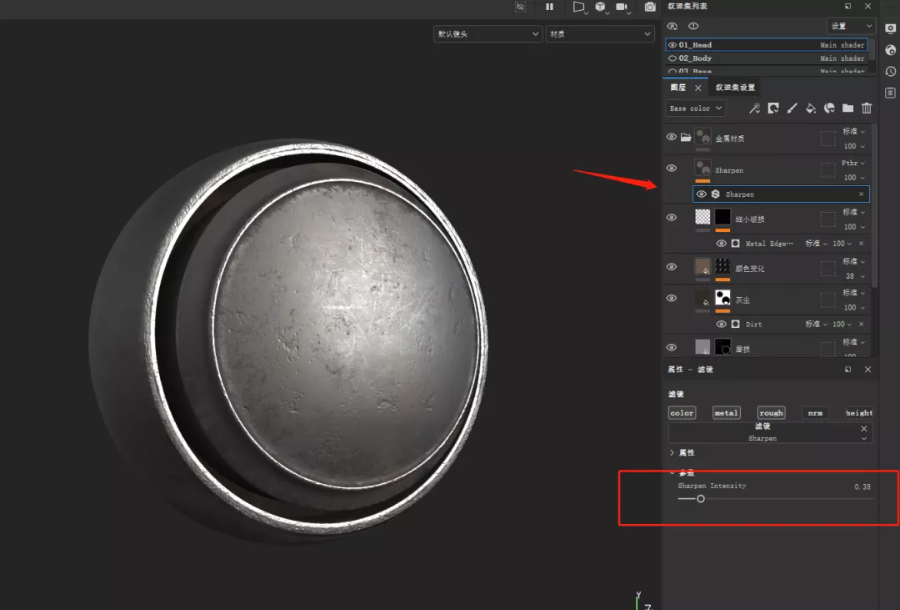Open display settings from right sidebar

point(890,29)
